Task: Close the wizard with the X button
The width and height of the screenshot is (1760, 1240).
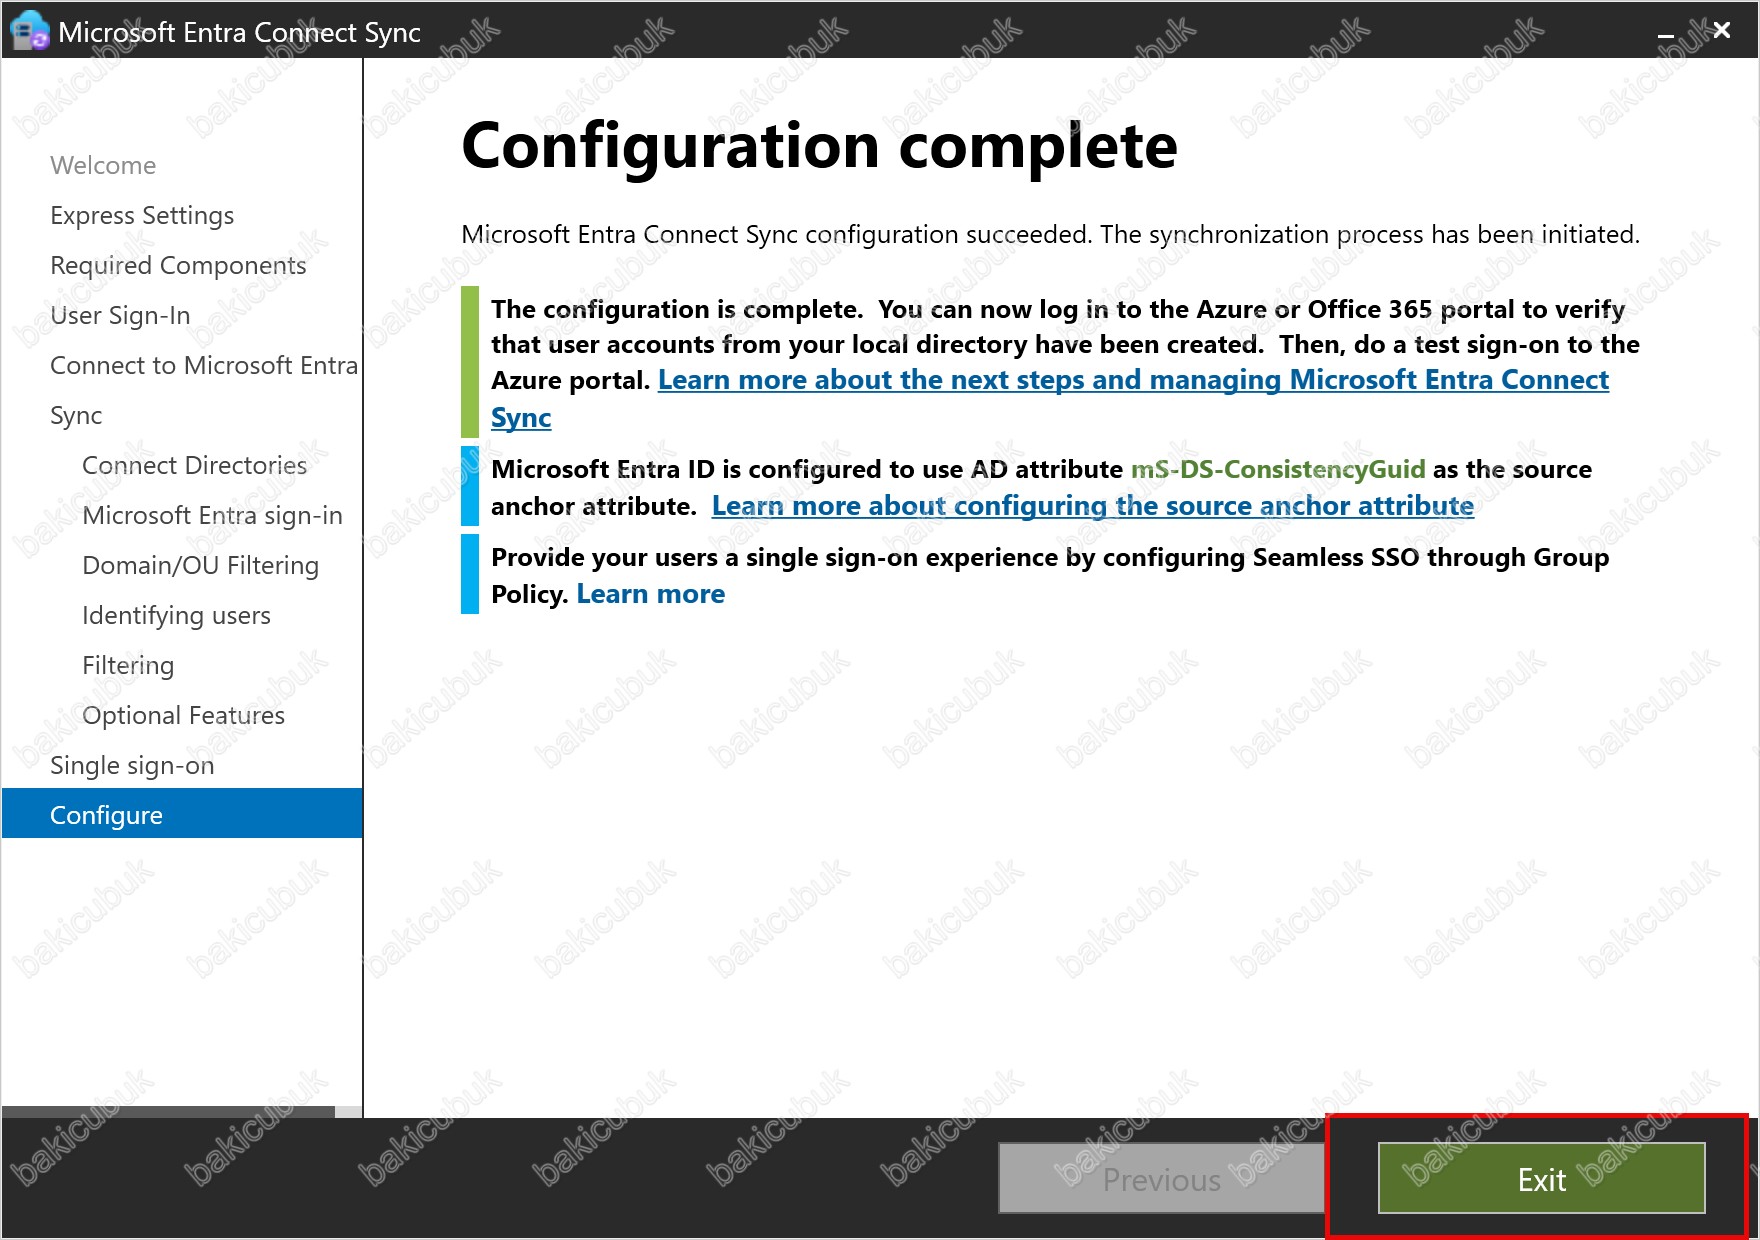Action: point(1721,31)
